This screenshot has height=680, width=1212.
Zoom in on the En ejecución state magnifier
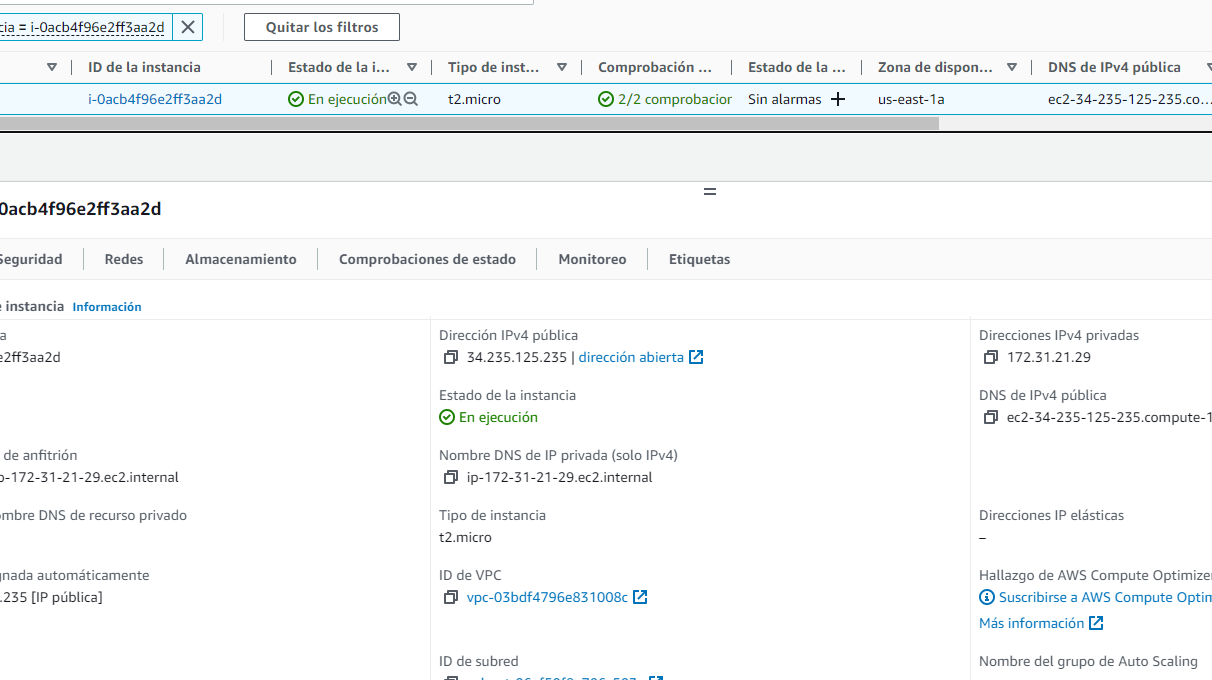(395, 99)
